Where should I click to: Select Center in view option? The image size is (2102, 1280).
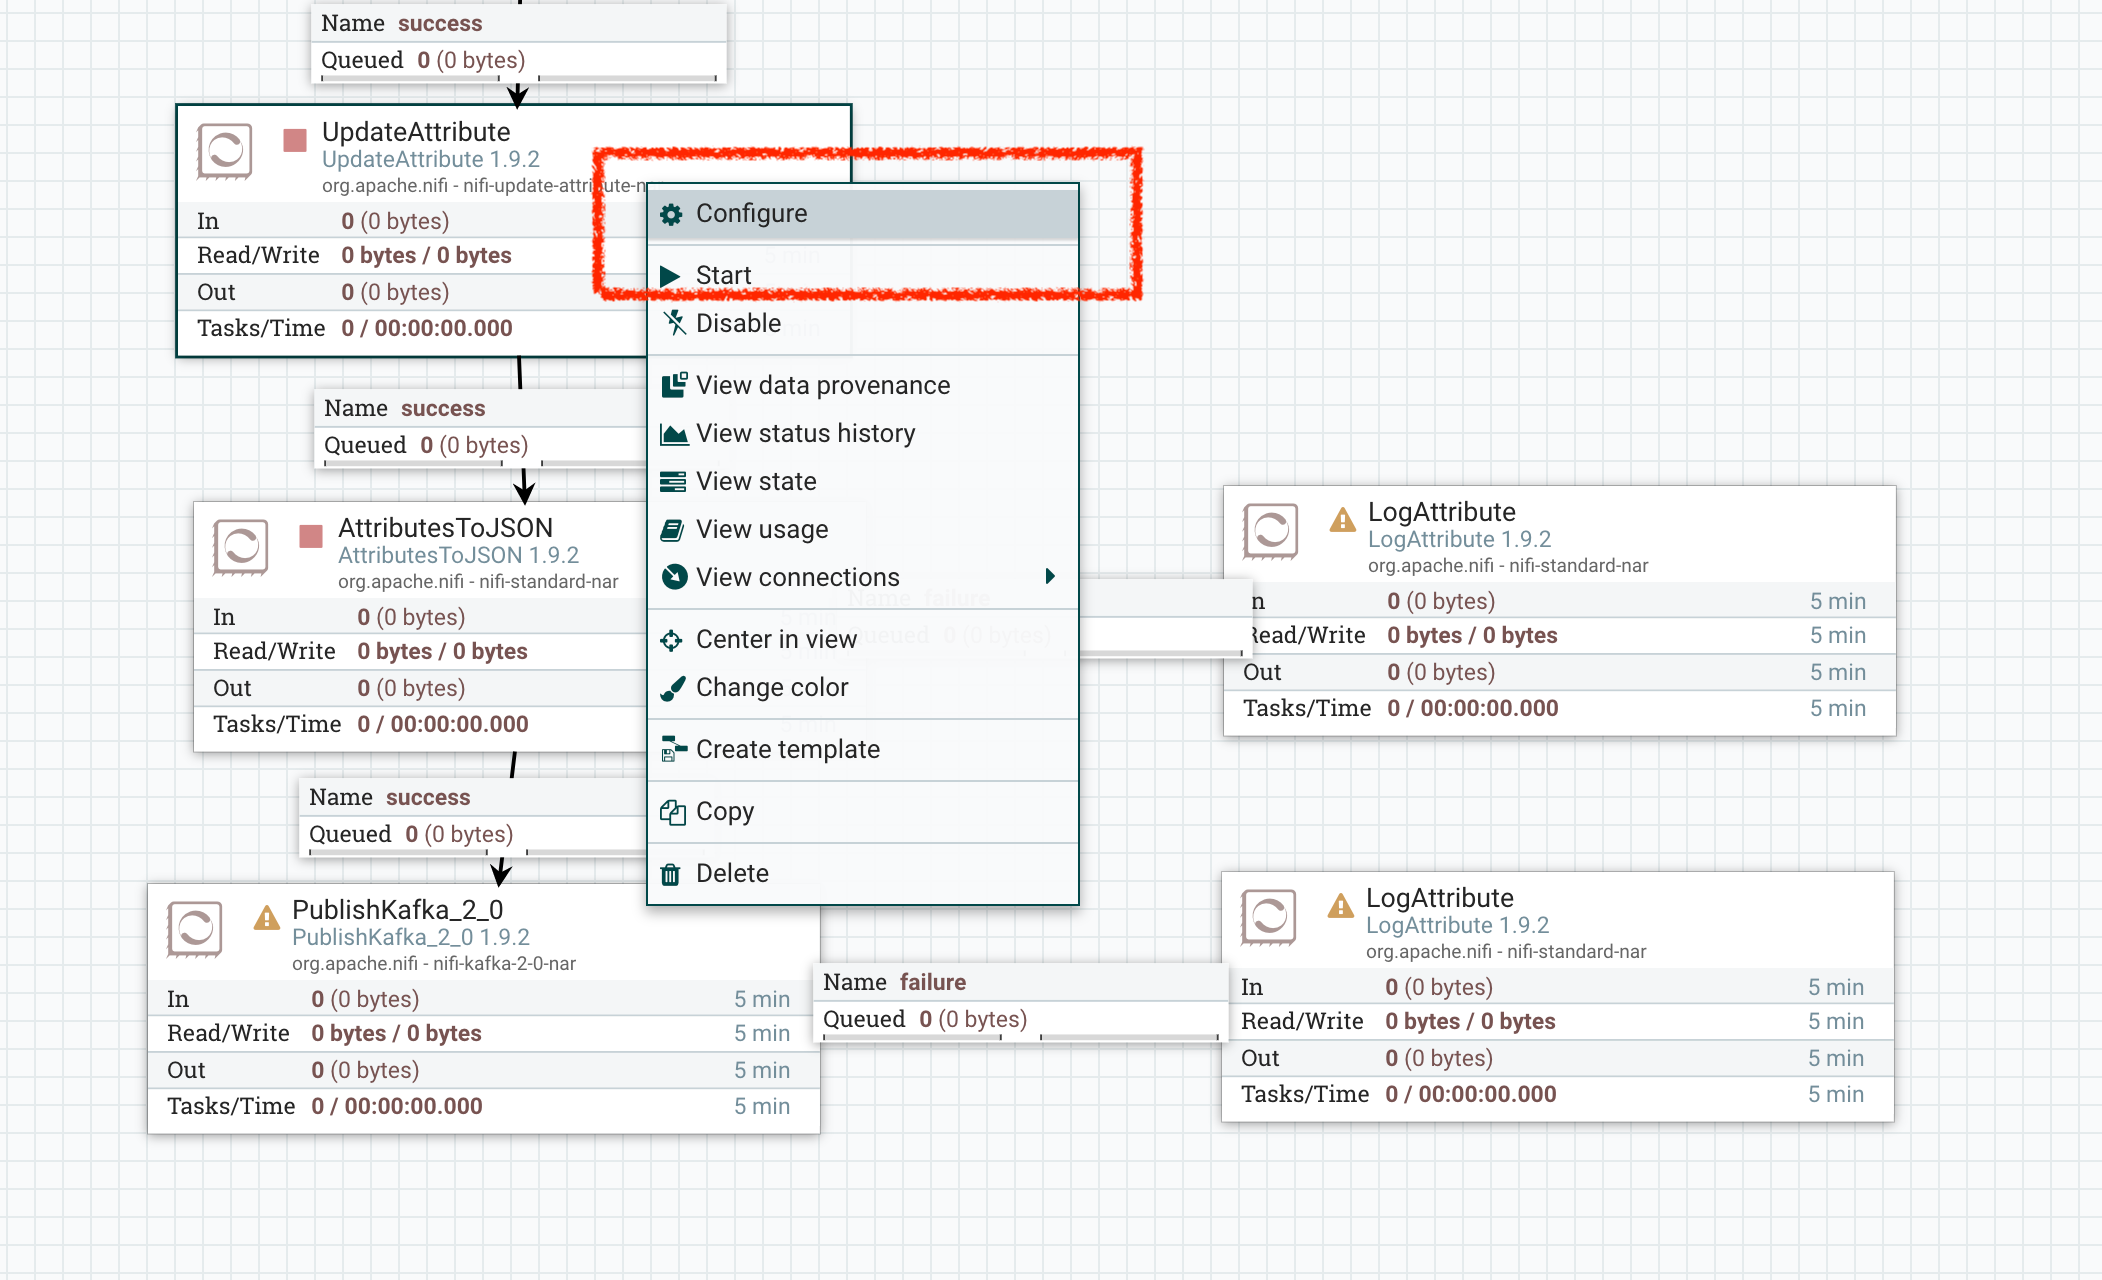[x=776, y=640]
